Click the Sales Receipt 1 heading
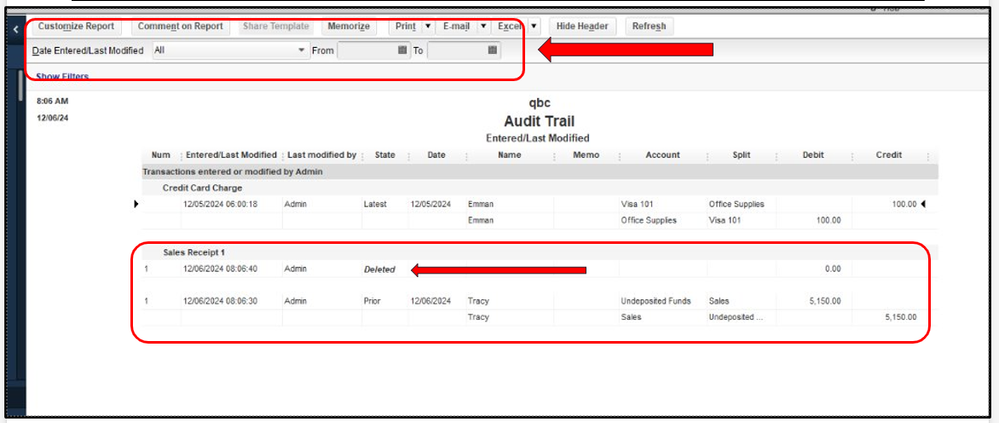999x423 pixels. [194, 253]
